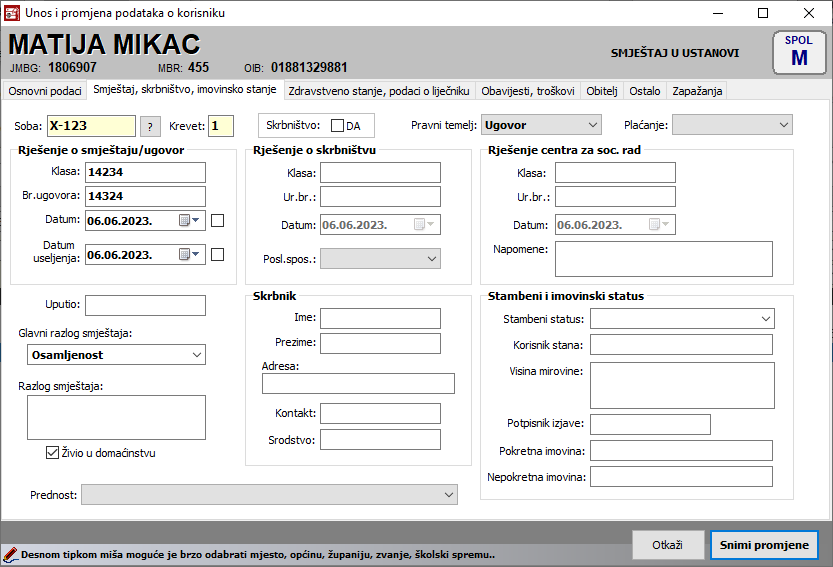
Task: Click the app icon in title bar
Action: coord(12,13)
